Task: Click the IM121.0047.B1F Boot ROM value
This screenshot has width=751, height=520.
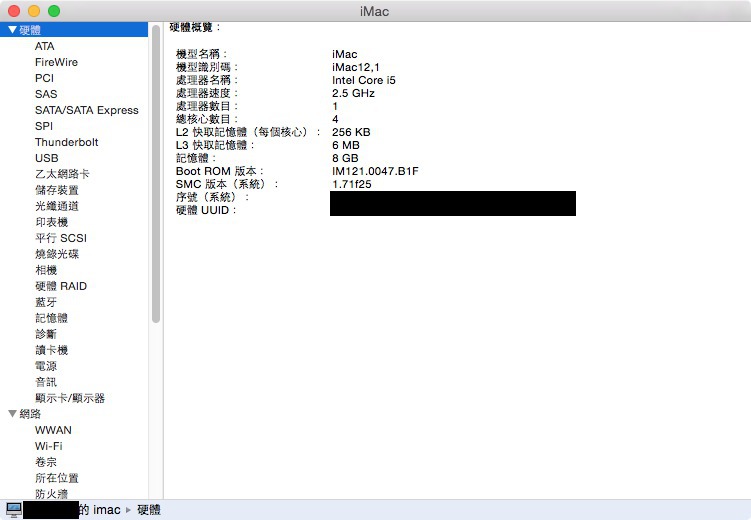Action: click(376, 171)
